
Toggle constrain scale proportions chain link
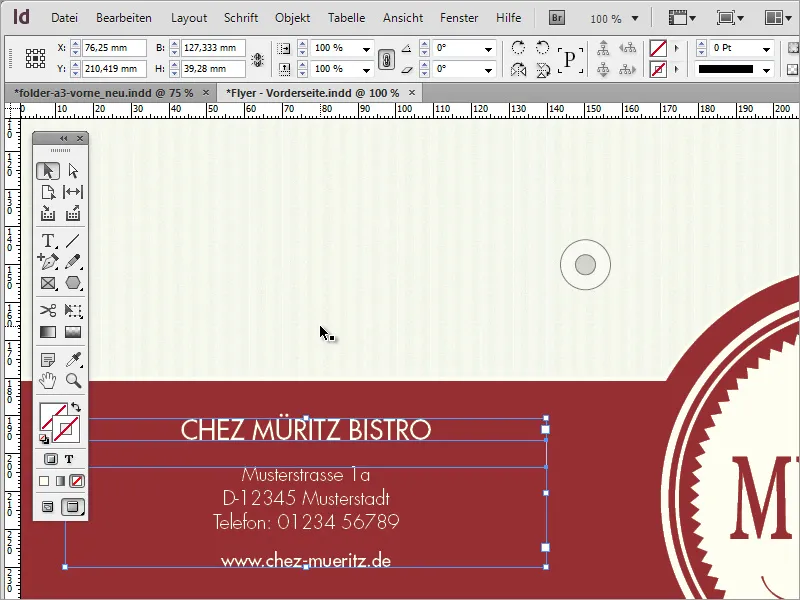coord(386,59)
